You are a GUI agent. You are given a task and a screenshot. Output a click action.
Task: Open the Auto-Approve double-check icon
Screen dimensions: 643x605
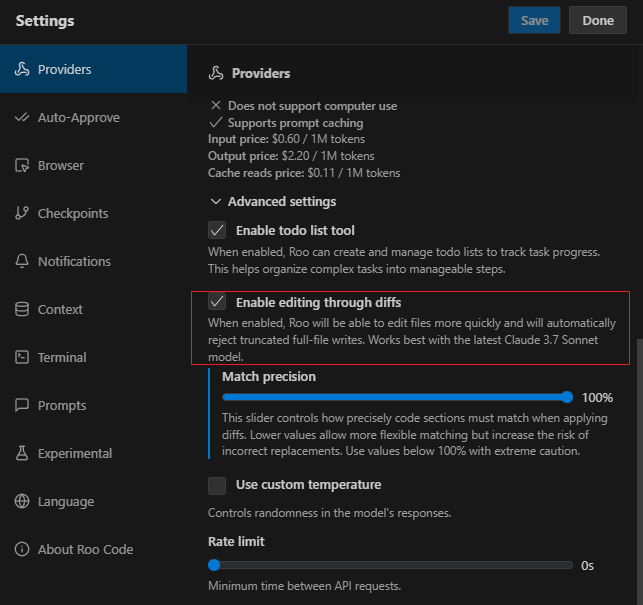(x=22, y=118)
